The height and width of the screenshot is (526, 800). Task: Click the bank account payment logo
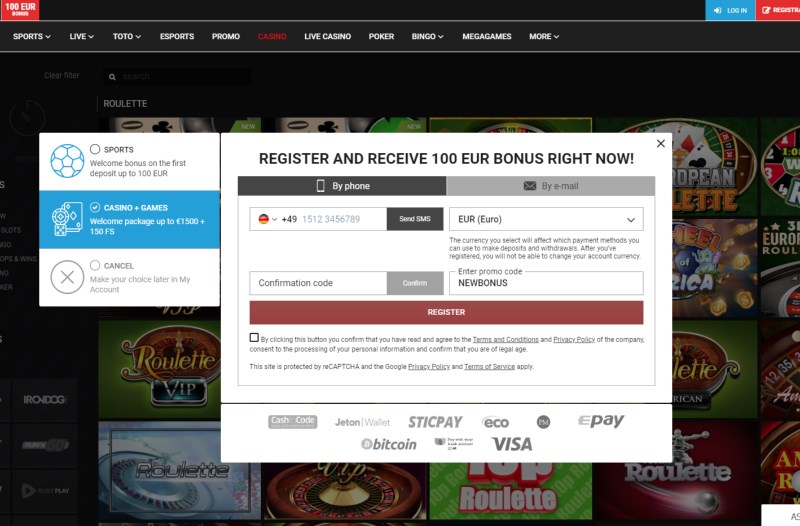point(454,443)
